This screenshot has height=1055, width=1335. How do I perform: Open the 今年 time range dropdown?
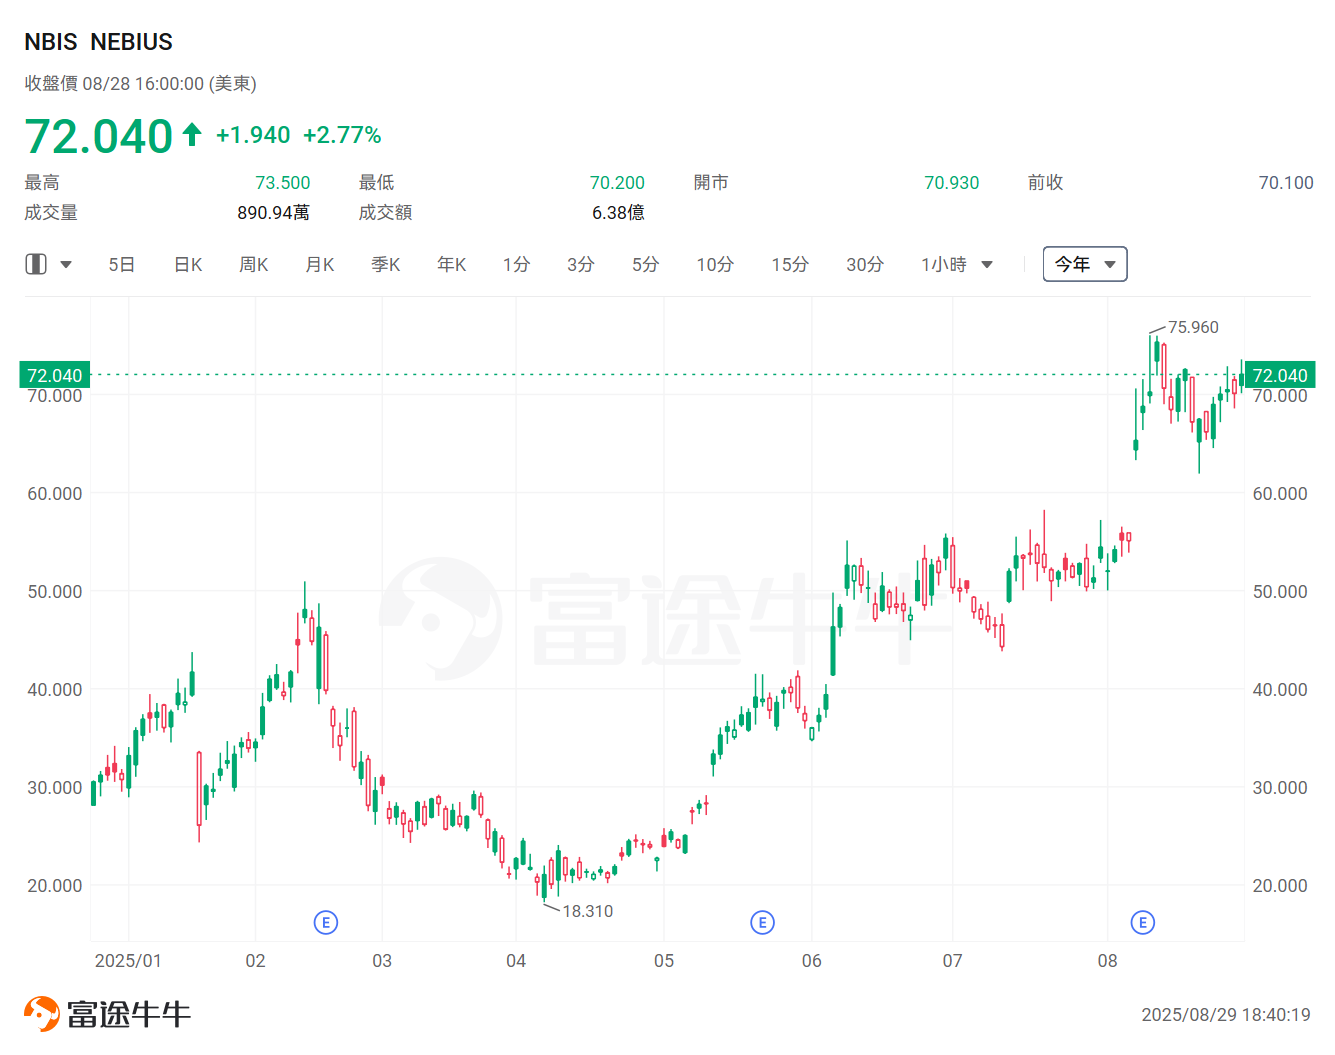pos(1085,264)
